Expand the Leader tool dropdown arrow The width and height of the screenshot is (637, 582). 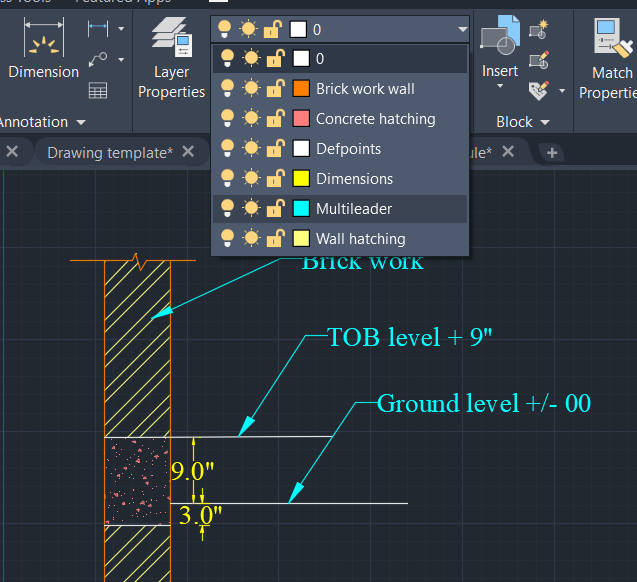[x=121, y=60]
